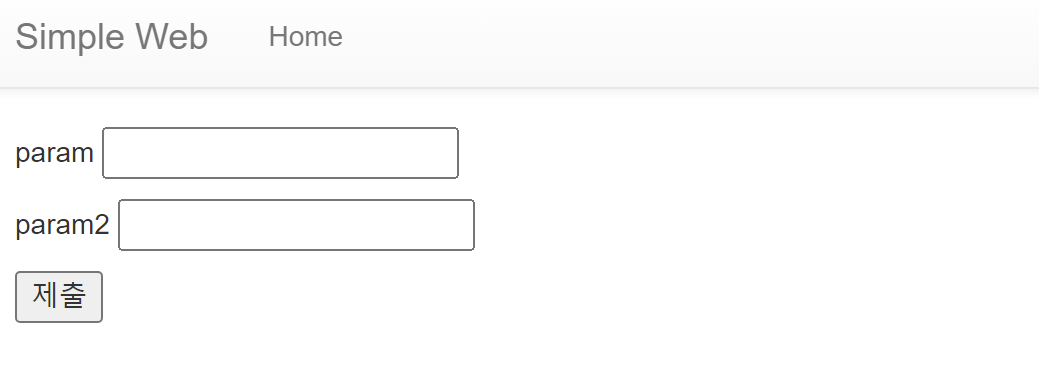This screenshot has width=1039, height=369.
Task: Select the second form input box
Action: 296,225
